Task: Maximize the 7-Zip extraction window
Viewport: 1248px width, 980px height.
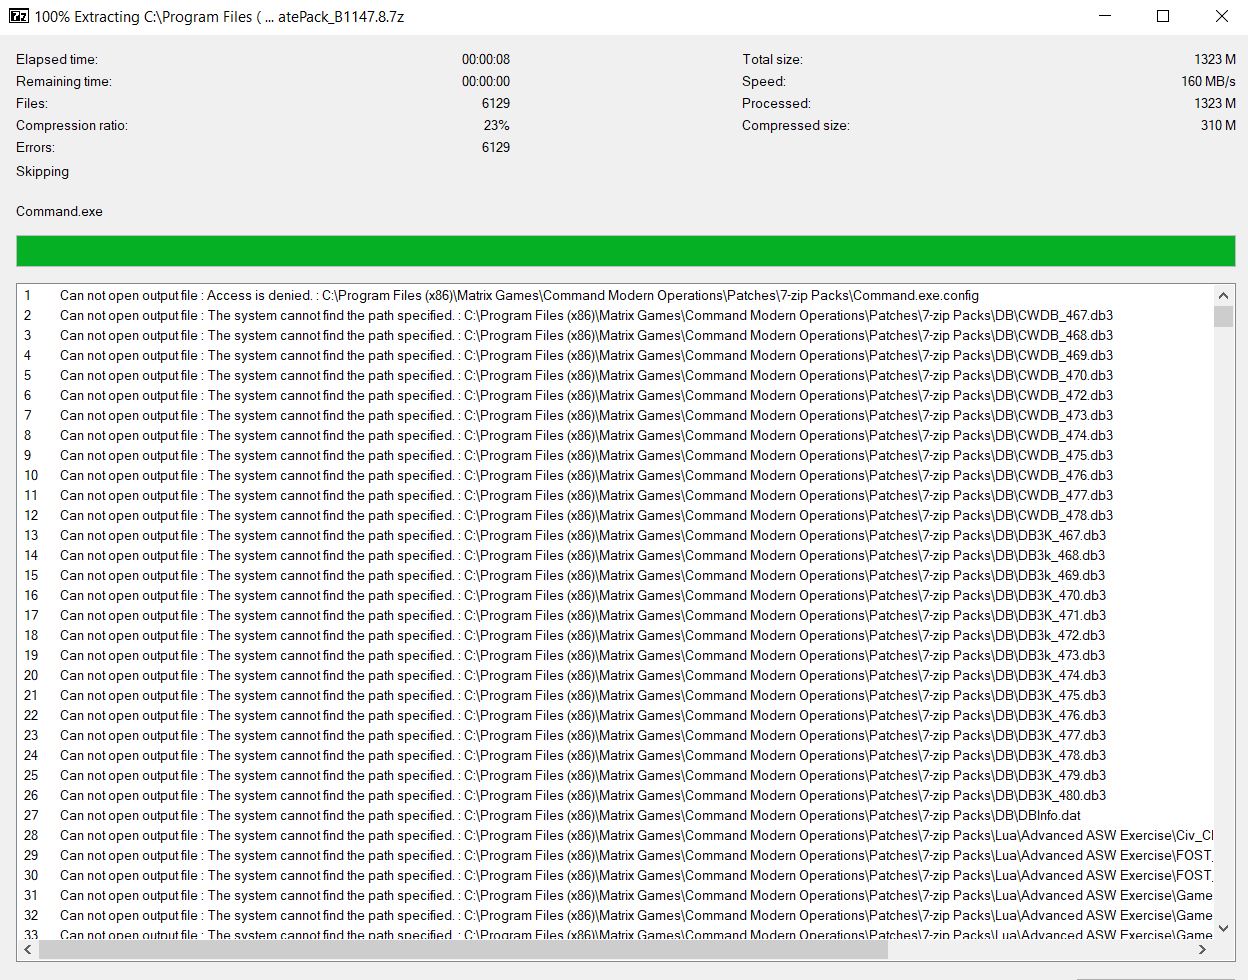Action: [1163, 16]
